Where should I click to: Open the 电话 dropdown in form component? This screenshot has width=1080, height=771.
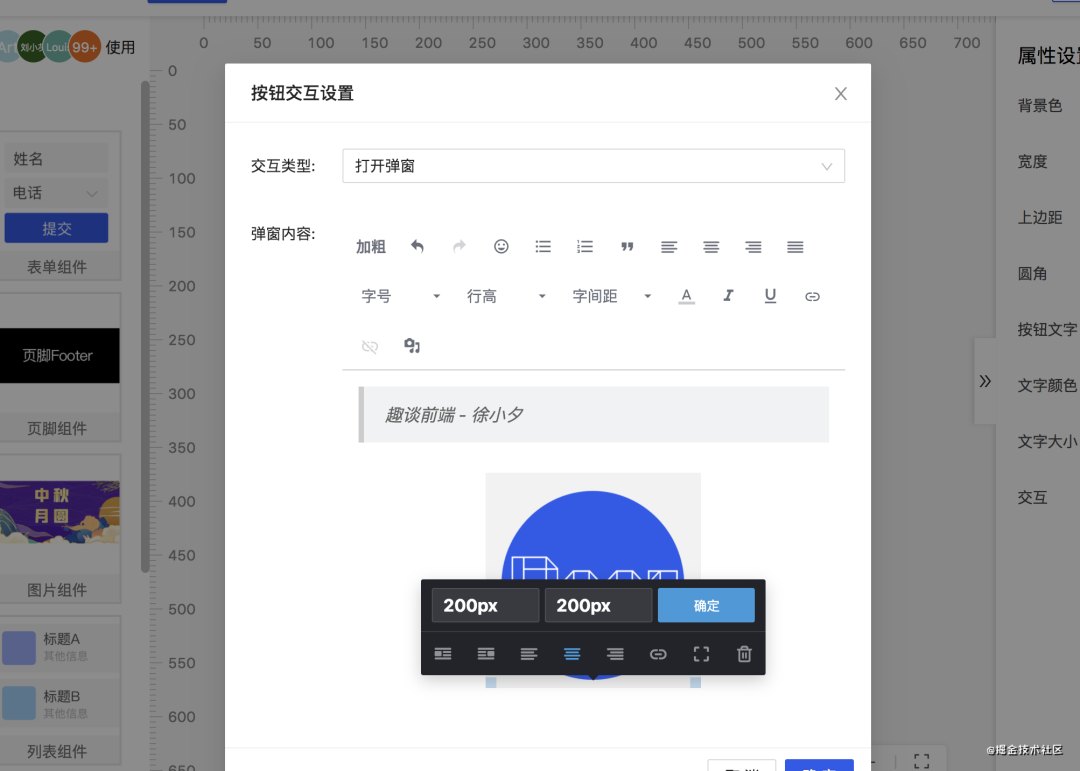[x=56, y=193]
